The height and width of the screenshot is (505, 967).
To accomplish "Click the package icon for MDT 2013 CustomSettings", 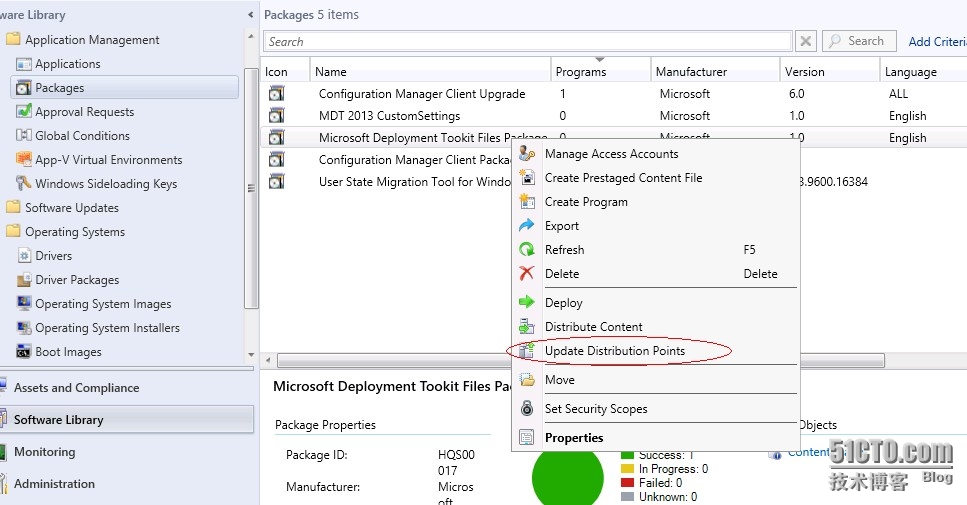I will click(x=276, y=115).
